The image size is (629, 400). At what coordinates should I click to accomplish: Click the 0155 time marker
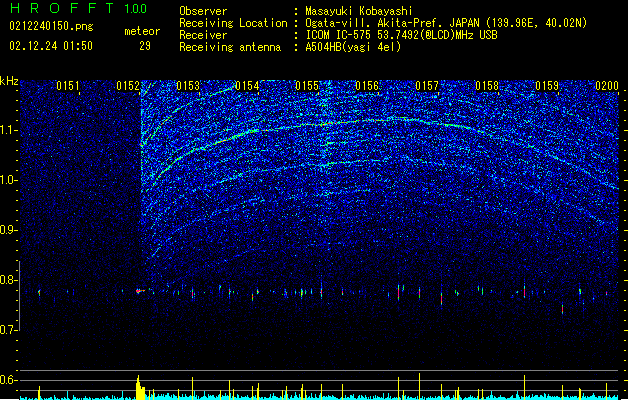coord(307,86)
